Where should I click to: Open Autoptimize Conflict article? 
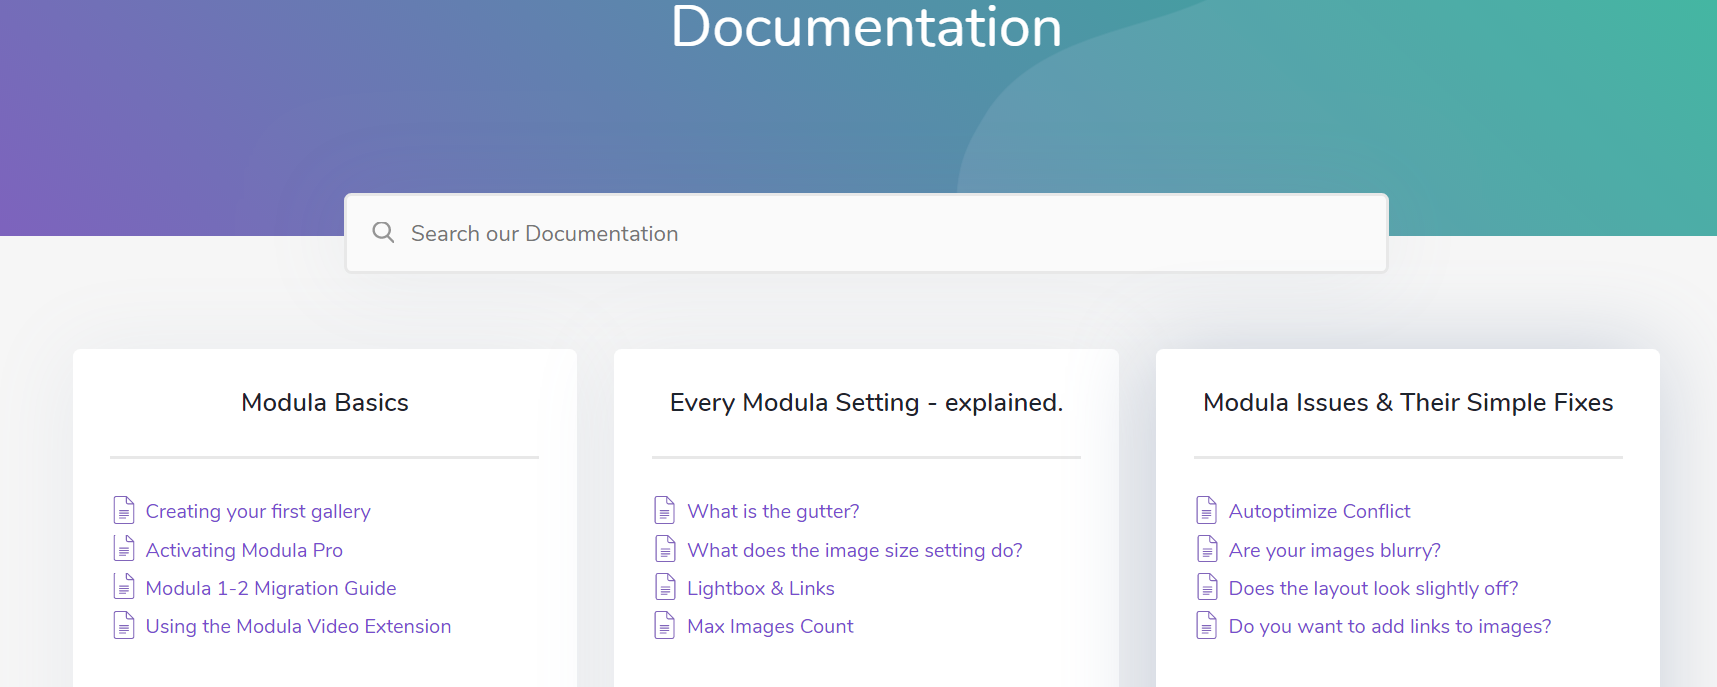(1319, 511)
